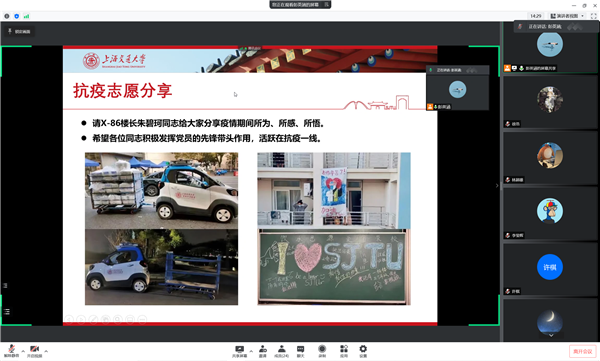Image resolution: width=600 pixels, height=361 pixels.
Task: Click the muted mic icon in speaking banner
Action: click(520, 26)
